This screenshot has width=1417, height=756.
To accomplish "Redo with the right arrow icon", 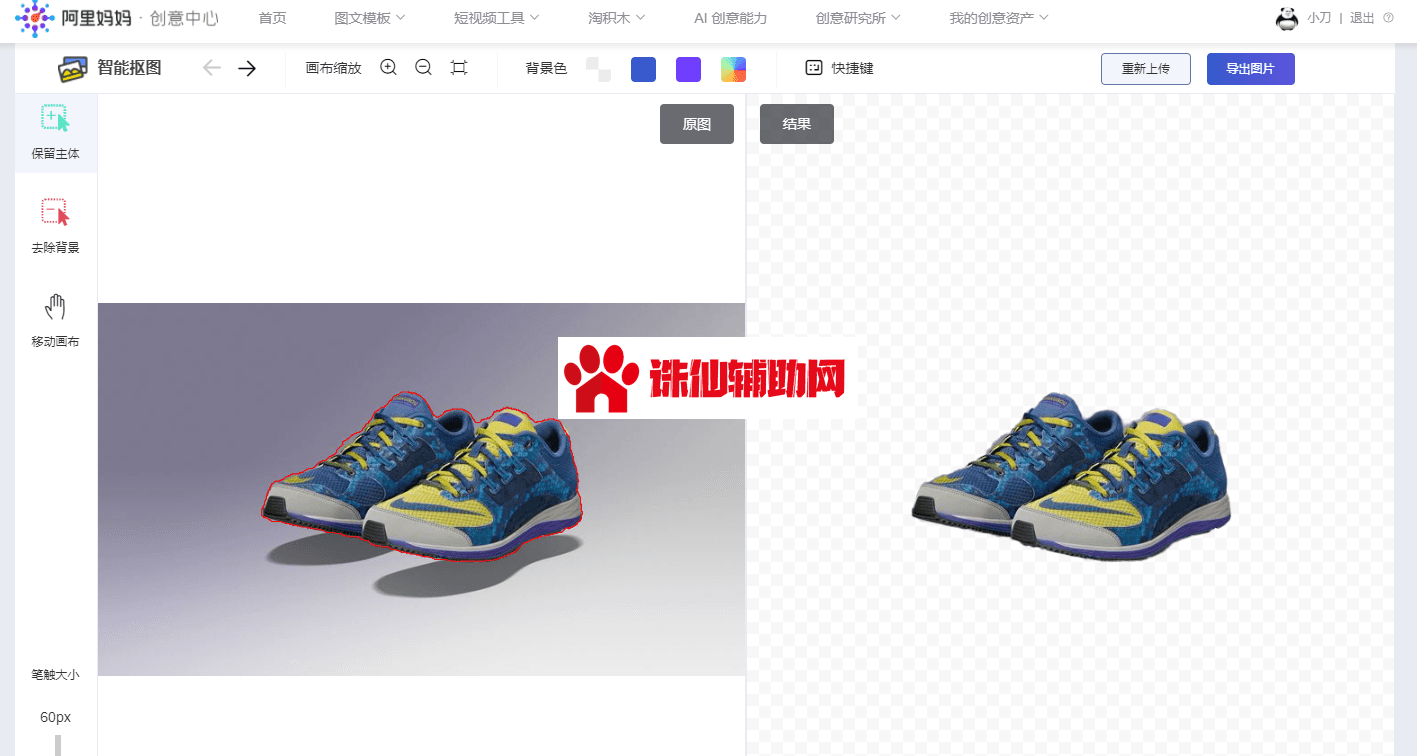I will (x=247, y=68).
